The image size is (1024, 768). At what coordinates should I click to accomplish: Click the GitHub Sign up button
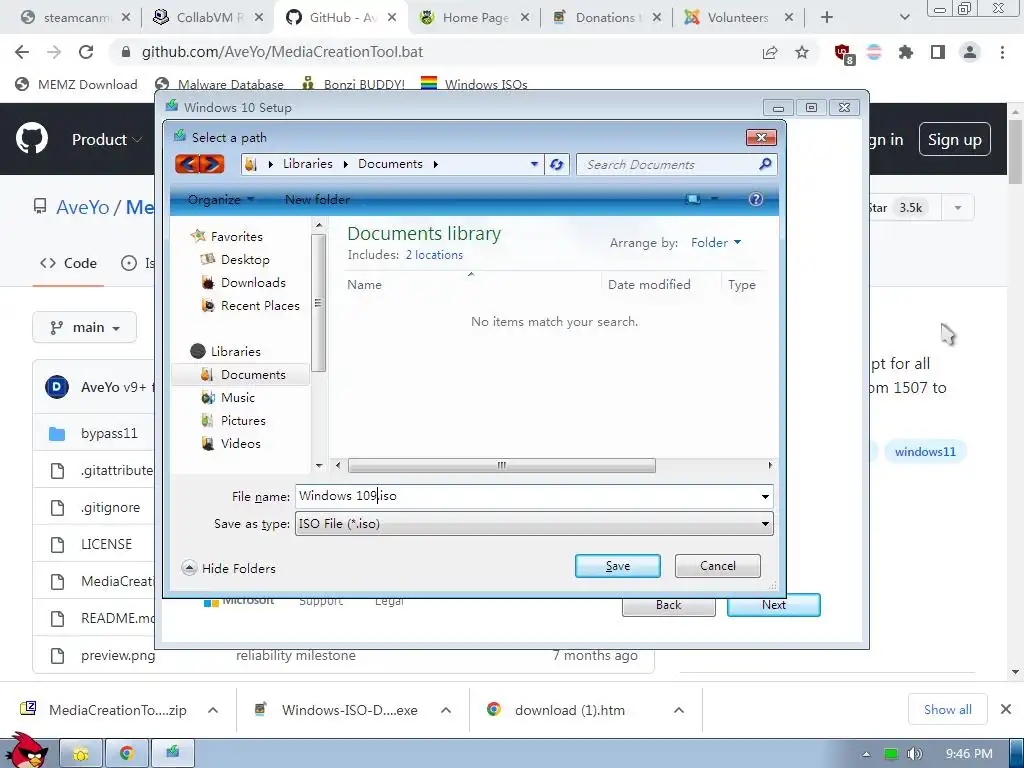click(955, 139)
